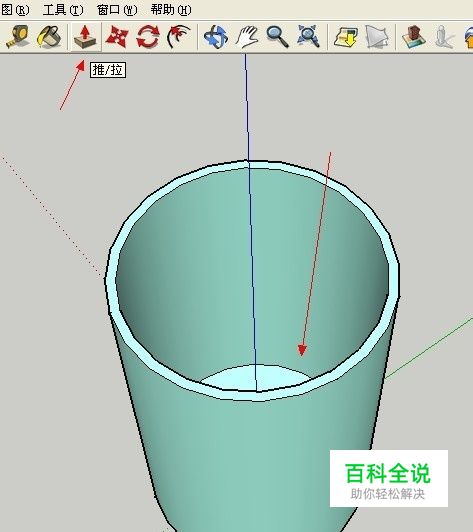Select the Offset tool
This screenshot has width=473, height=532.
178,36
